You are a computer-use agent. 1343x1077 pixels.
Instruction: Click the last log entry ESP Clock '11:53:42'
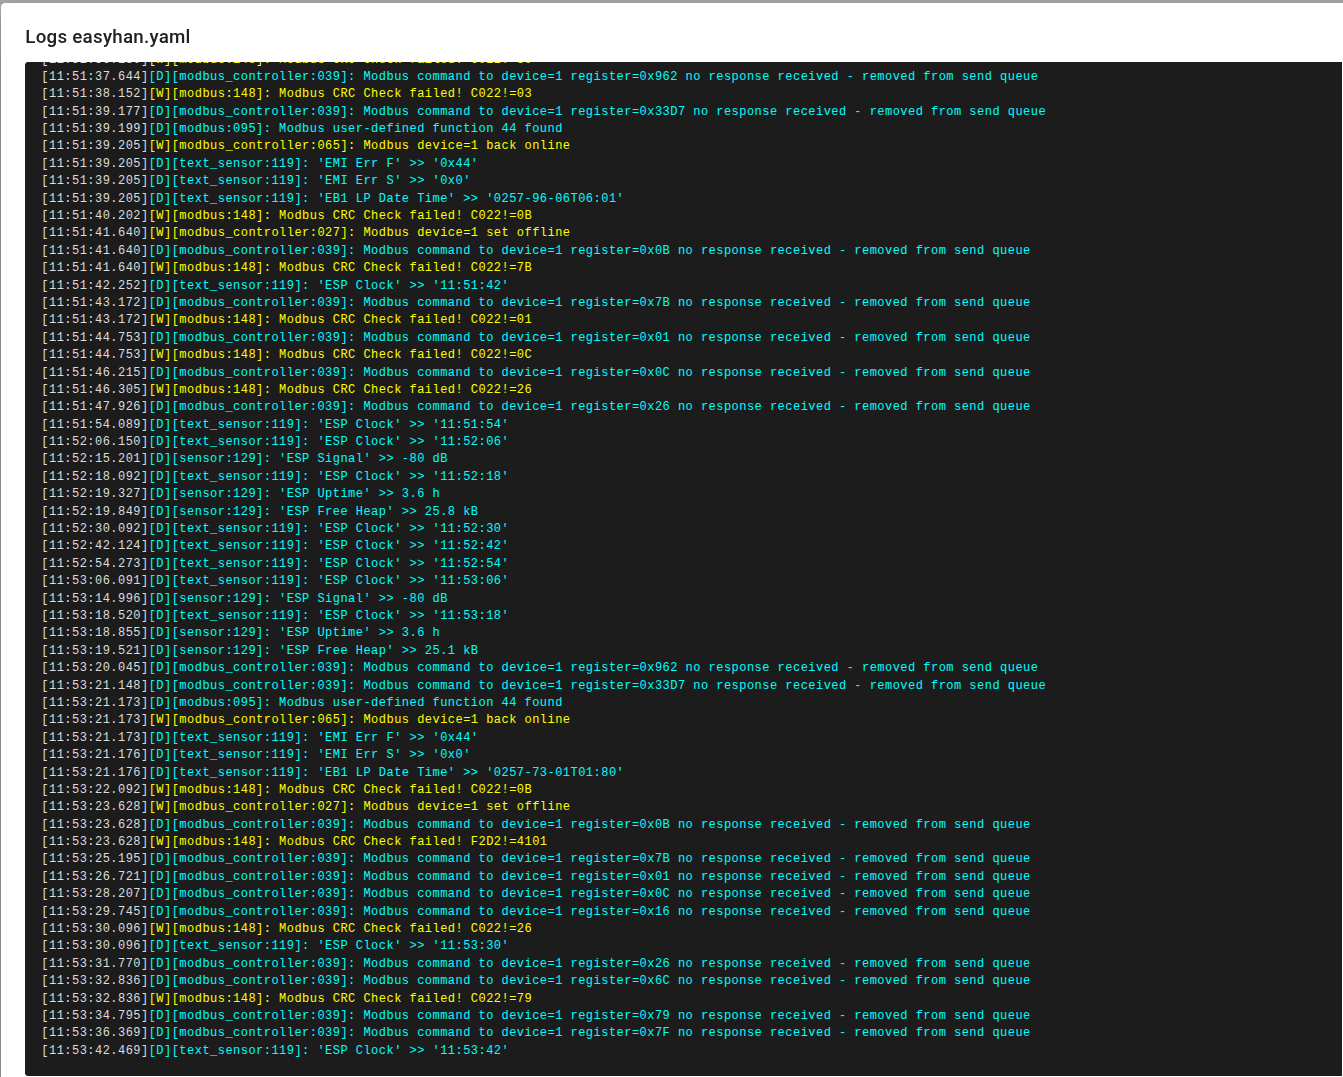pyautogui.click(x=275, y=1050)
